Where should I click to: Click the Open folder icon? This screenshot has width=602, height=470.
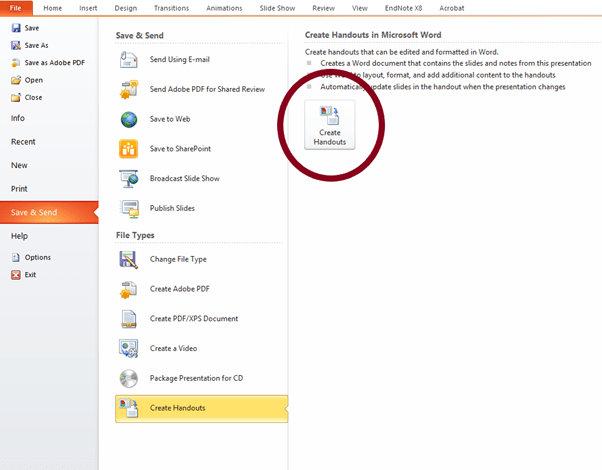click(16, 80)
